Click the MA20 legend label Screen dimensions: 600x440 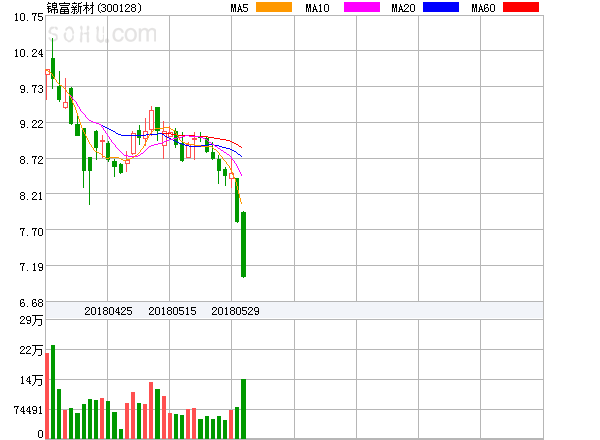[403, 8]
